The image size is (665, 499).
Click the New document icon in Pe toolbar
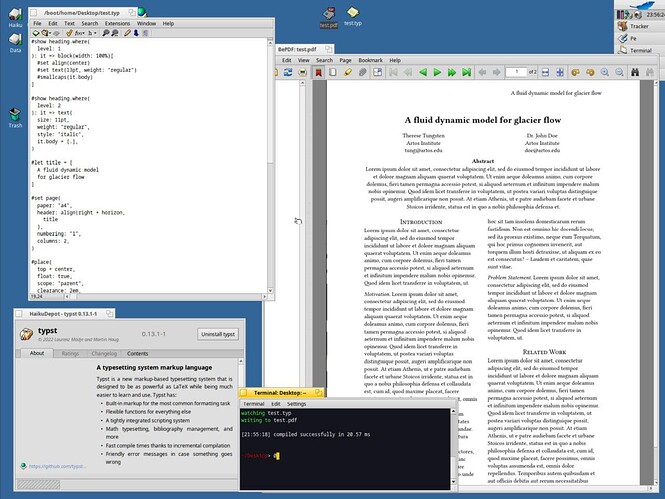36,33
